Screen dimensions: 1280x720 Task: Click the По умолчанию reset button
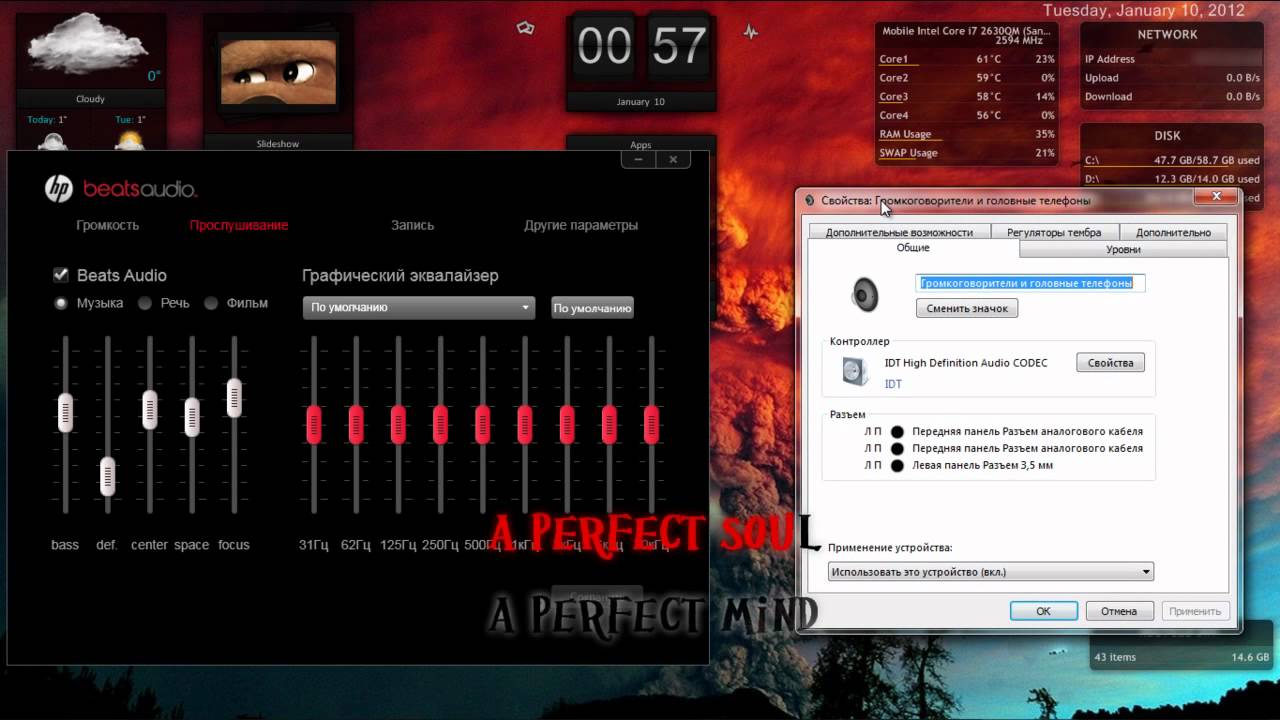point(593,308)
